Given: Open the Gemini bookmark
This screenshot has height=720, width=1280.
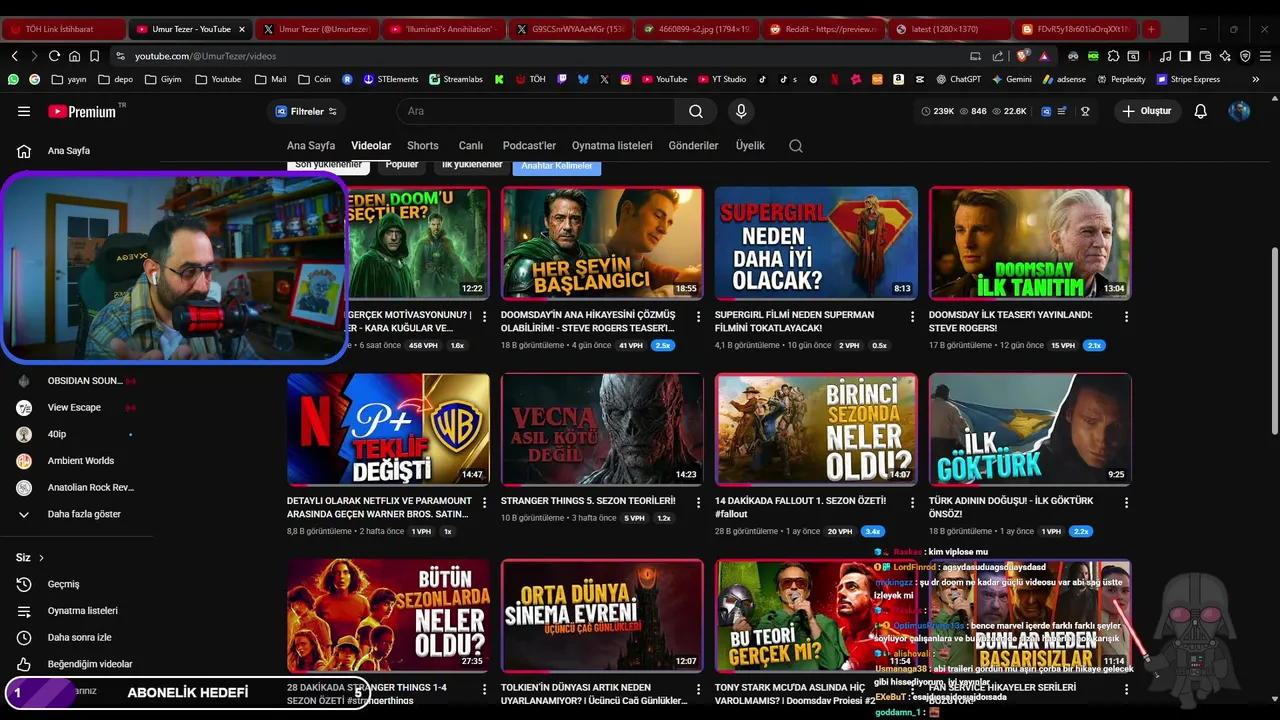Looking at the screenshot, I should click(x=1011, y=79).
